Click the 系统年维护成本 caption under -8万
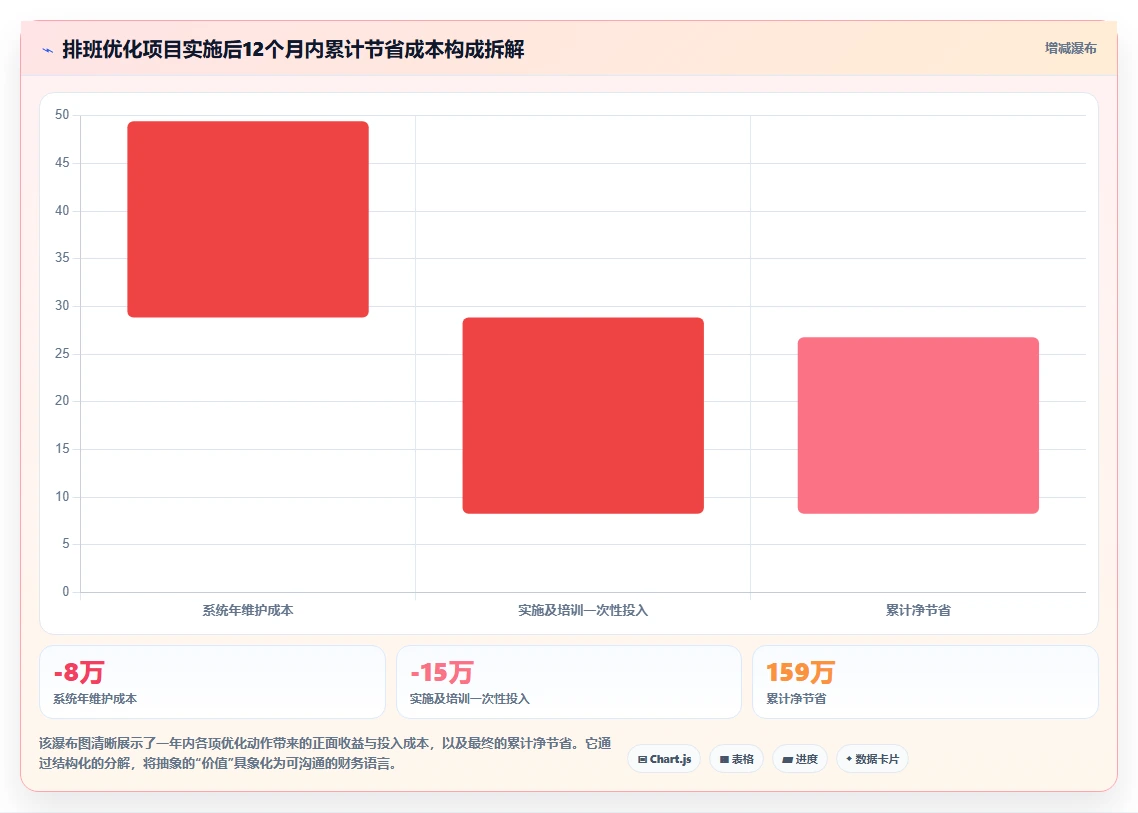The width and height of the screenshot is (1138, 813). (x=95, y=699)
